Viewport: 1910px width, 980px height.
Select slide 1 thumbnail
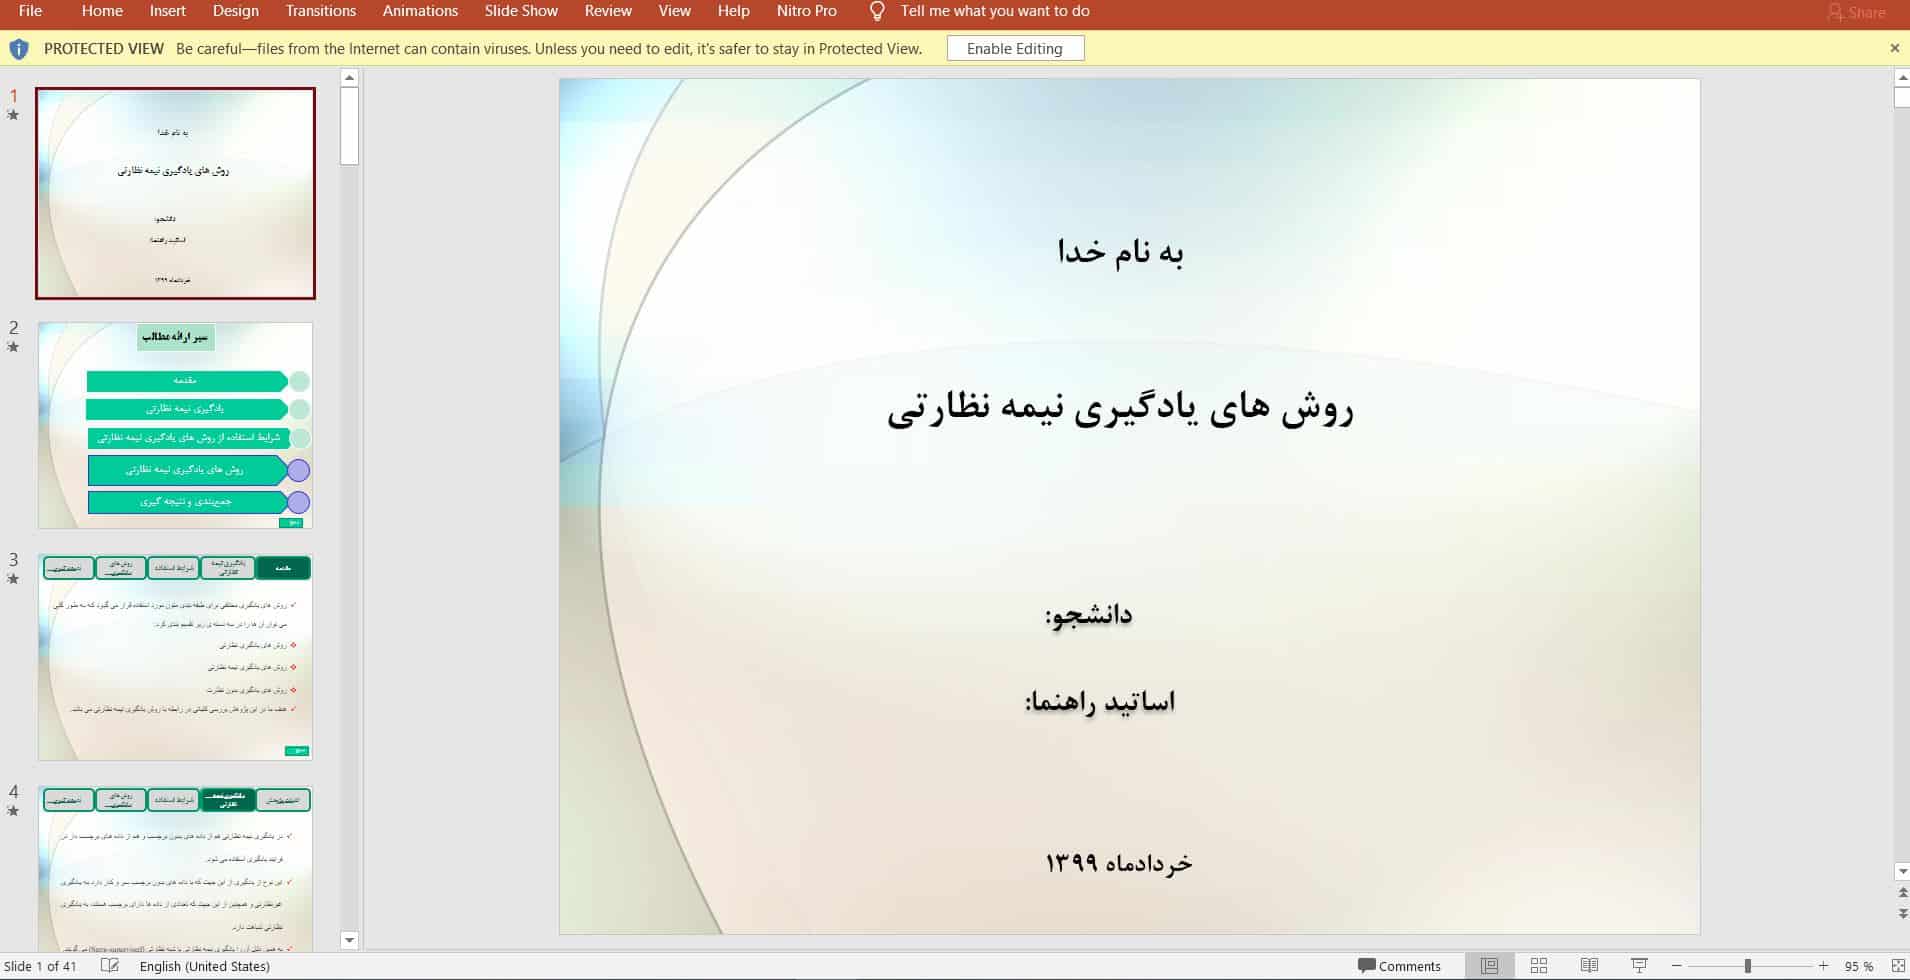175,193
